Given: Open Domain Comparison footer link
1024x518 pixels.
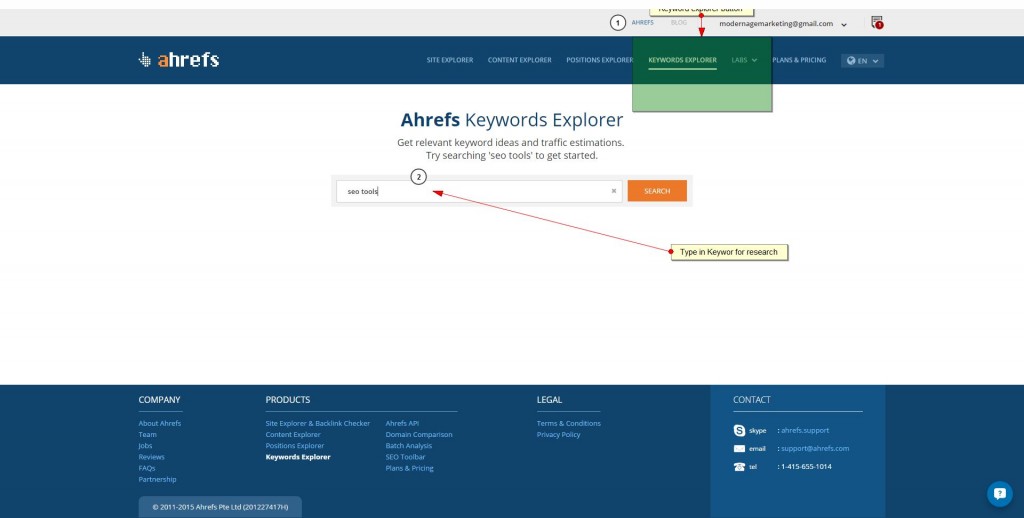Looking at the screenshot, I should tap(419, 434).
